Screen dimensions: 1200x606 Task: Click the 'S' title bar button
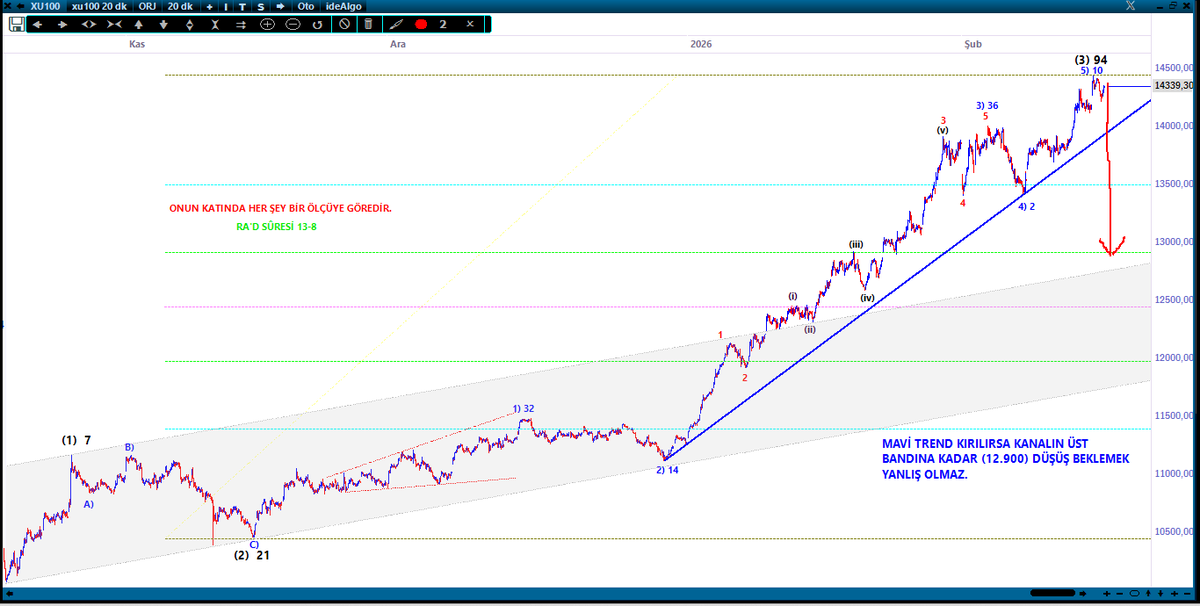click(261, 7)
